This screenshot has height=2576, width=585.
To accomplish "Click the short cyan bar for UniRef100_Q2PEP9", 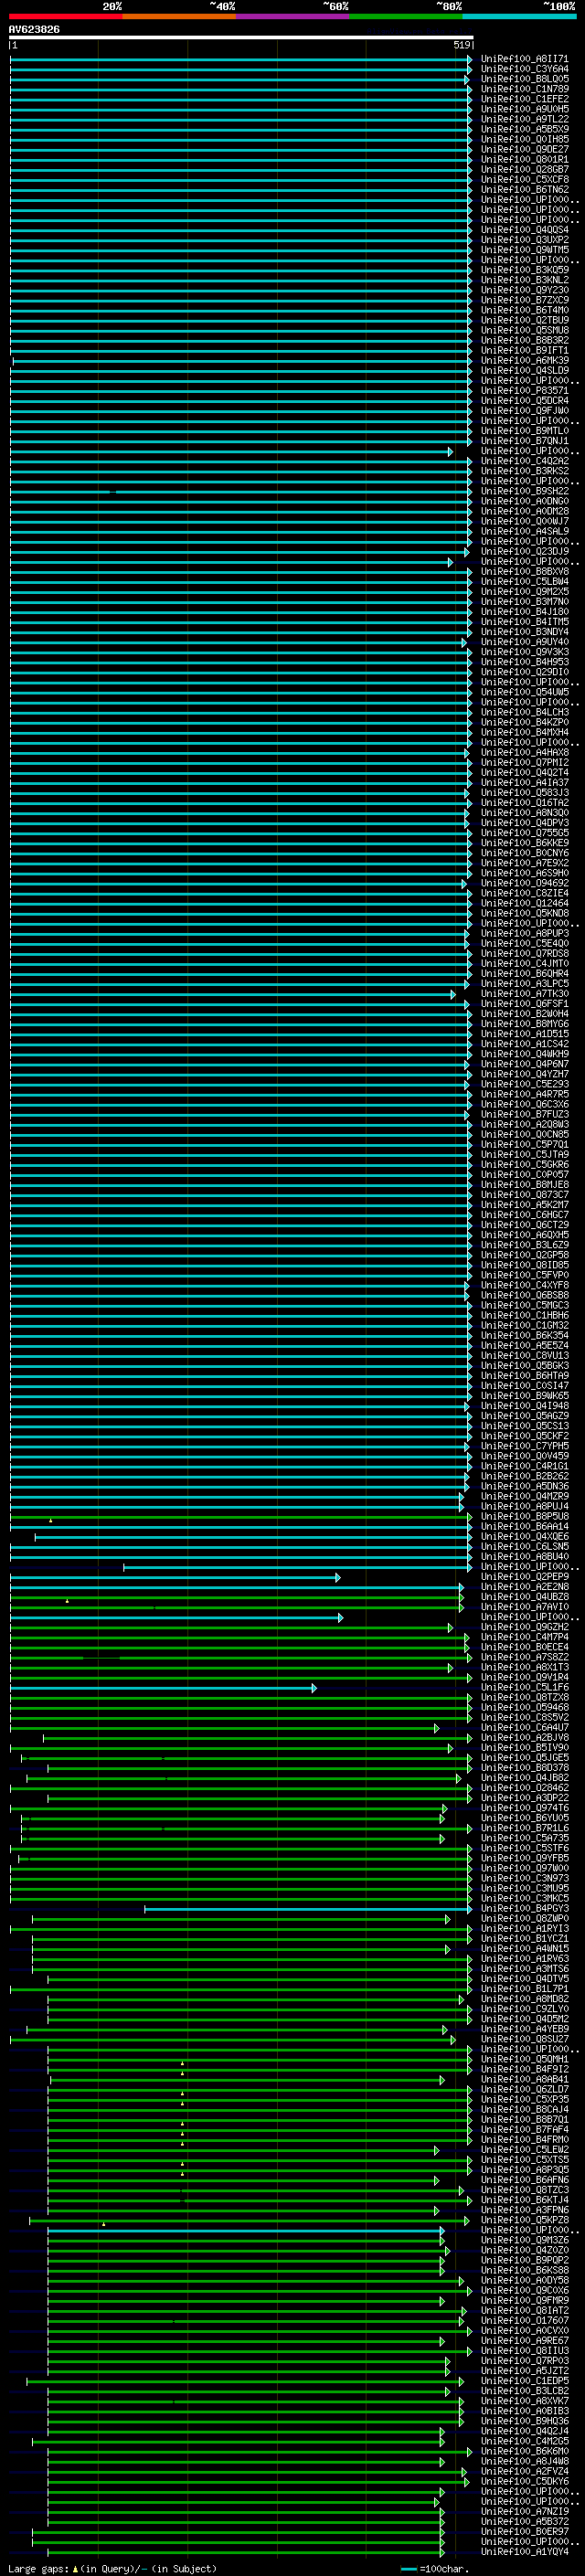I will (175, 1578).
